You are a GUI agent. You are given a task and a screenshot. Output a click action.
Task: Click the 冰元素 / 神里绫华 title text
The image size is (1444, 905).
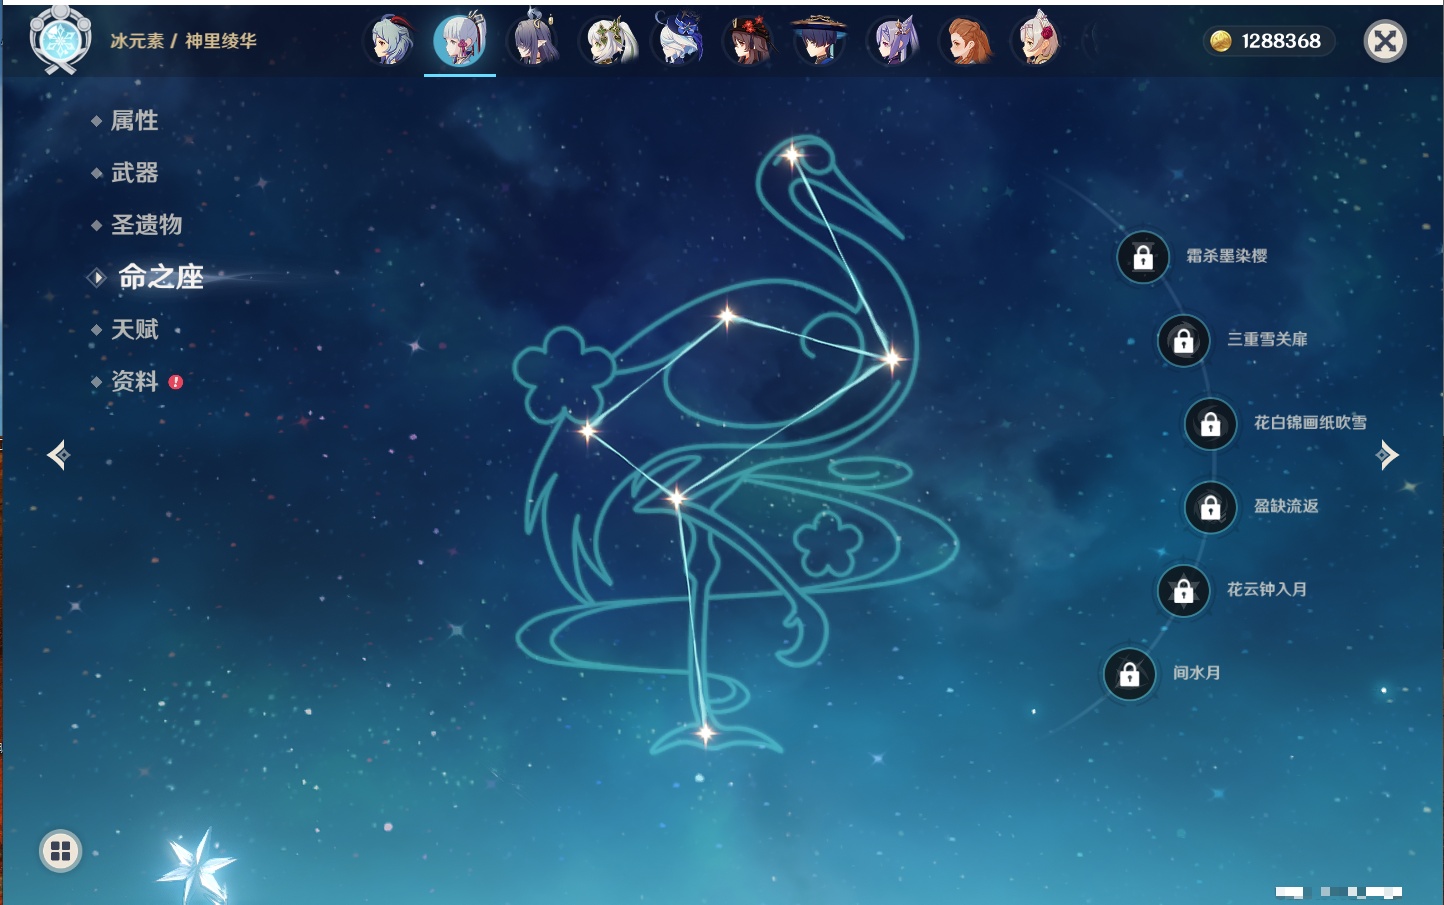pos(183,41)
